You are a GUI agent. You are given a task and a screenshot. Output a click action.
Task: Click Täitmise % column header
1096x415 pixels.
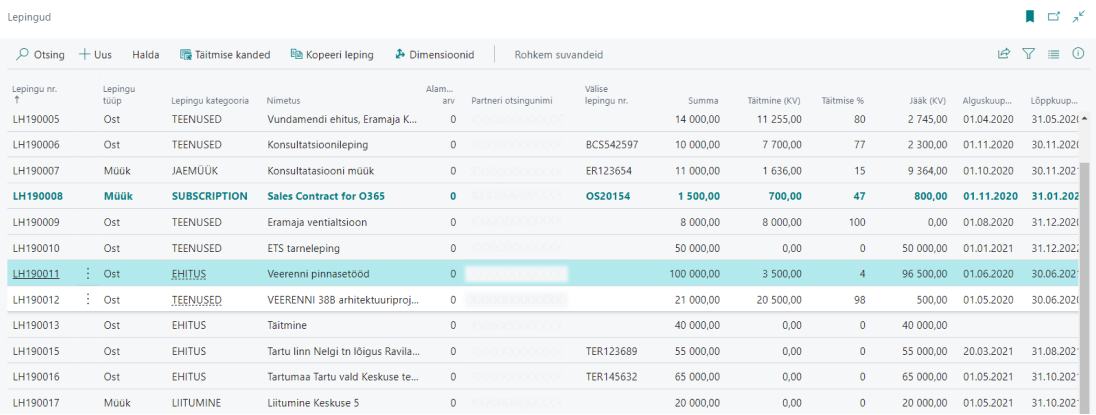point(844,101)
